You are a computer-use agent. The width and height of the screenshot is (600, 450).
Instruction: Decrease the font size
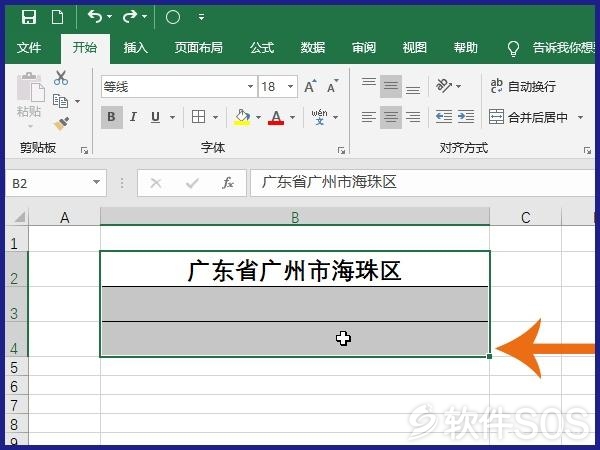click(x=333, y=86)
